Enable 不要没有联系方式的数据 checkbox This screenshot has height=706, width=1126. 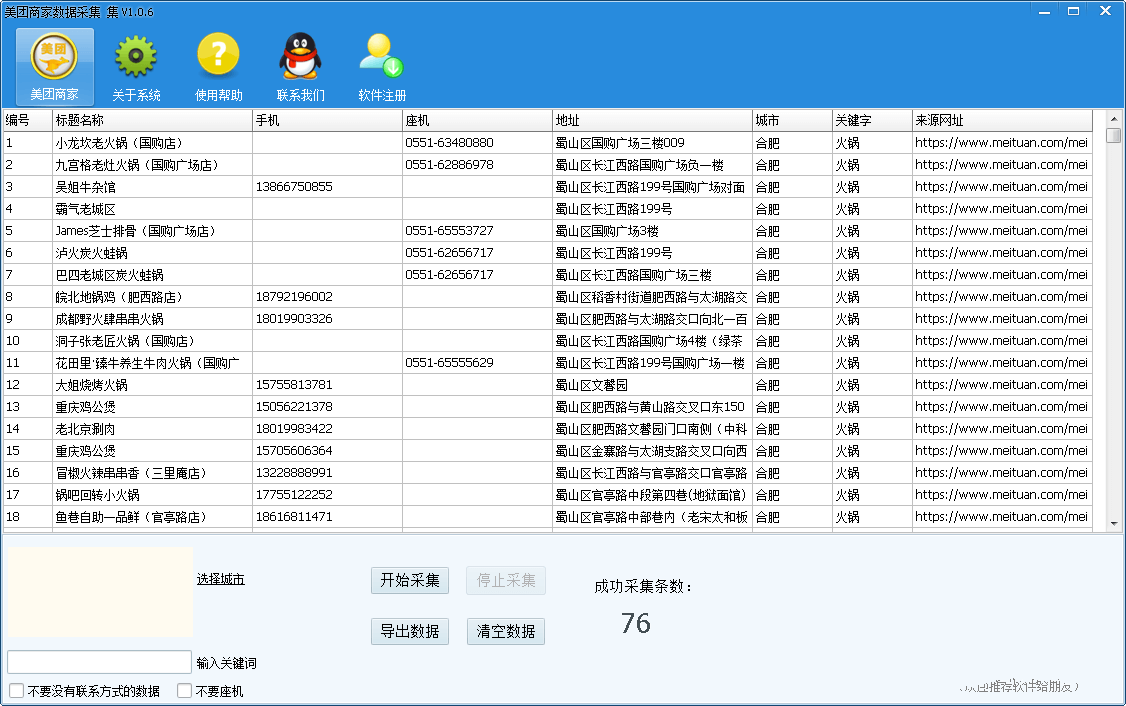[17, 691]
